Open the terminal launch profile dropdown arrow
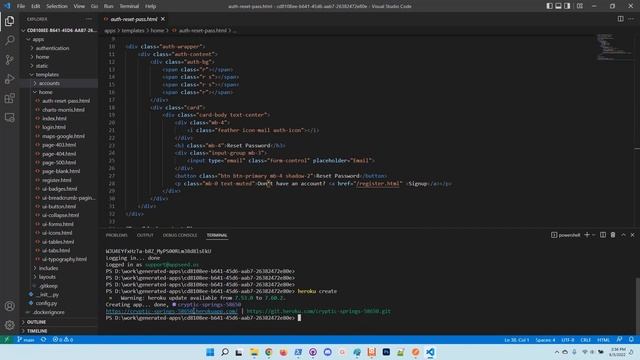Viewport: 640px width, 360px height. [x=593, y=235]
